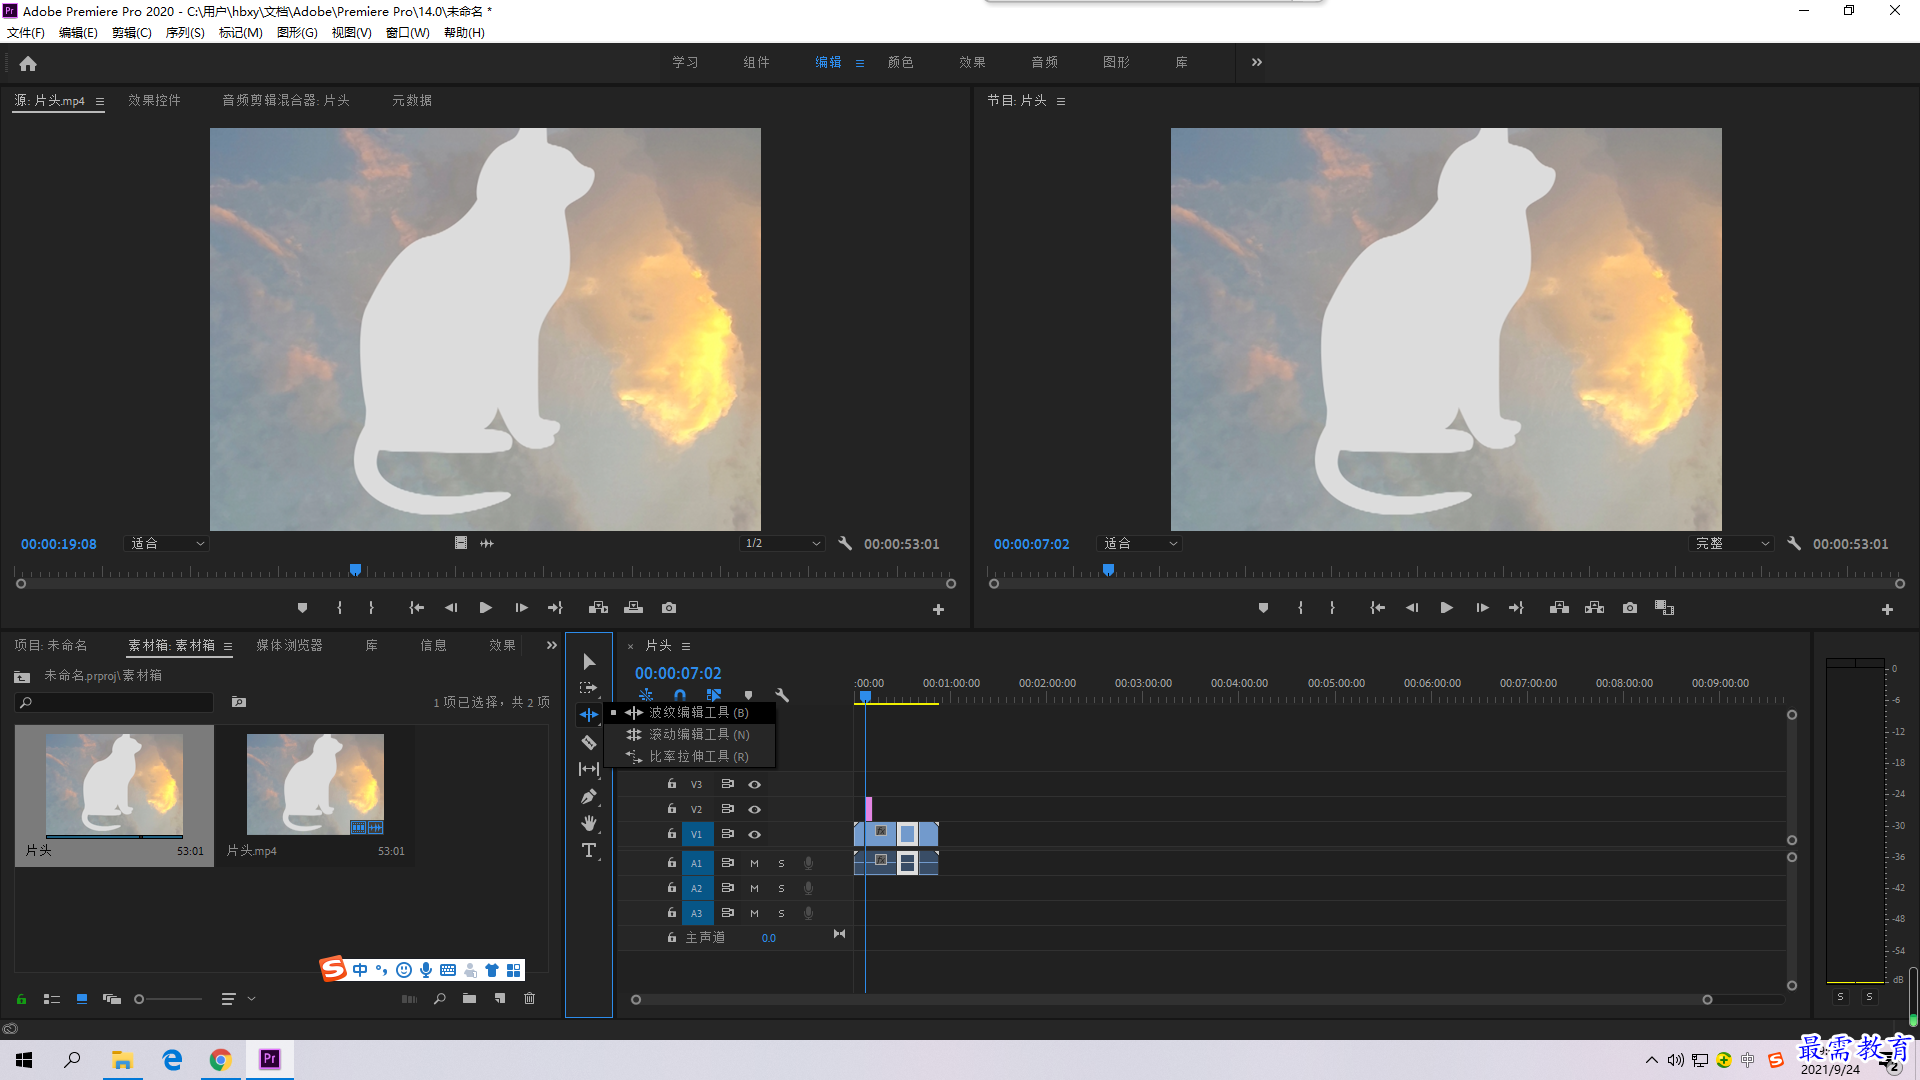
Task: Export frame in Source monitor
Action: (x=669, y=608)
